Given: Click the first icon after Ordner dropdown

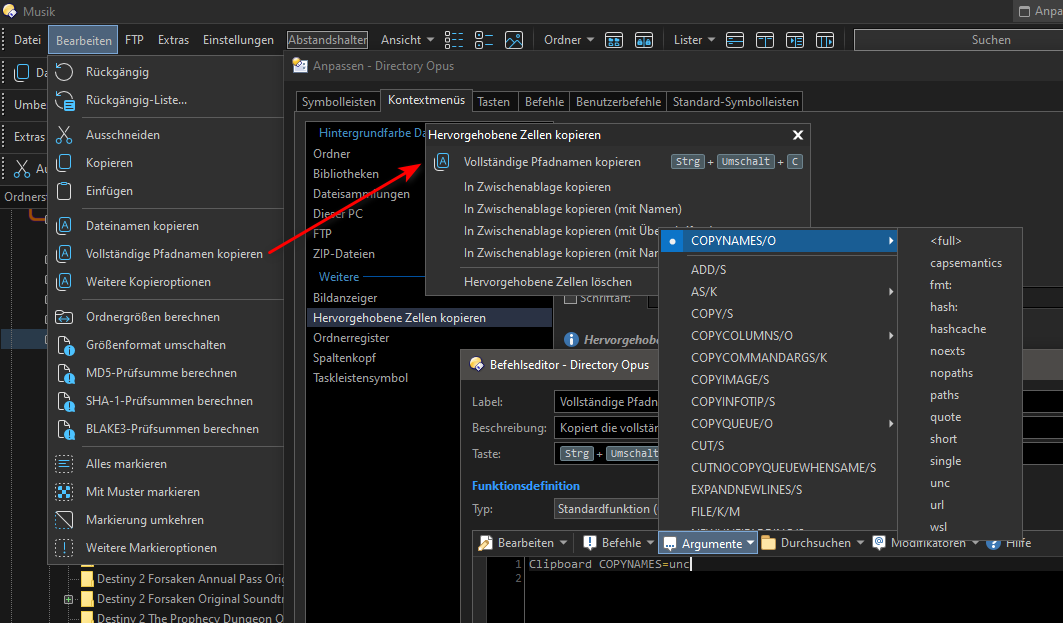Looking at the screenshot, I should point(614,40).
